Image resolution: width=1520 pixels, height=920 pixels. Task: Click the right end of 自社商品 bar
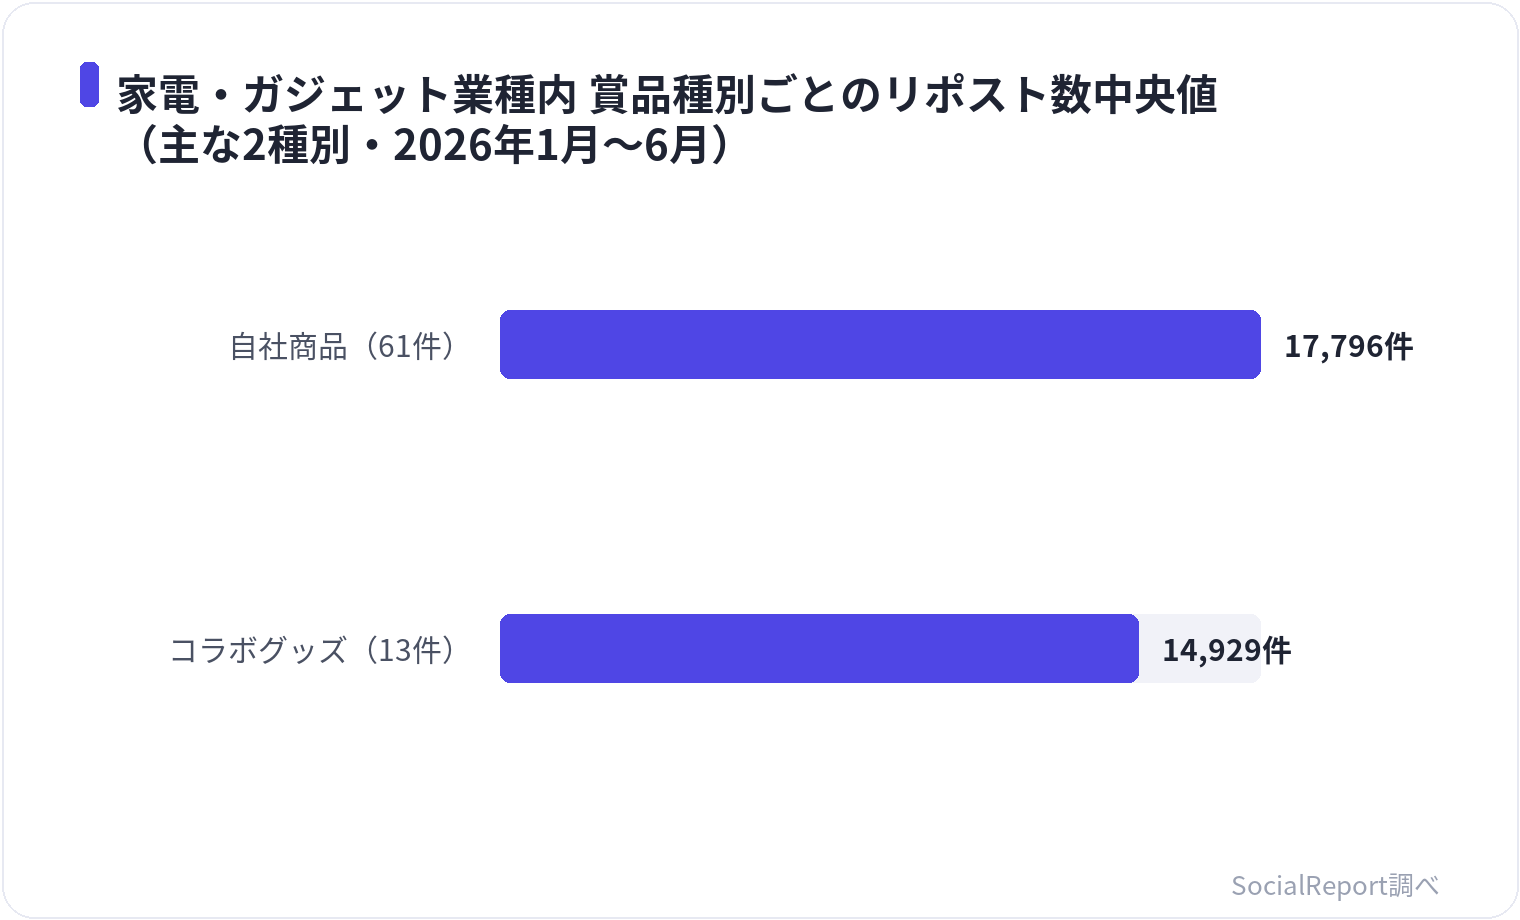click(1253, 345)
